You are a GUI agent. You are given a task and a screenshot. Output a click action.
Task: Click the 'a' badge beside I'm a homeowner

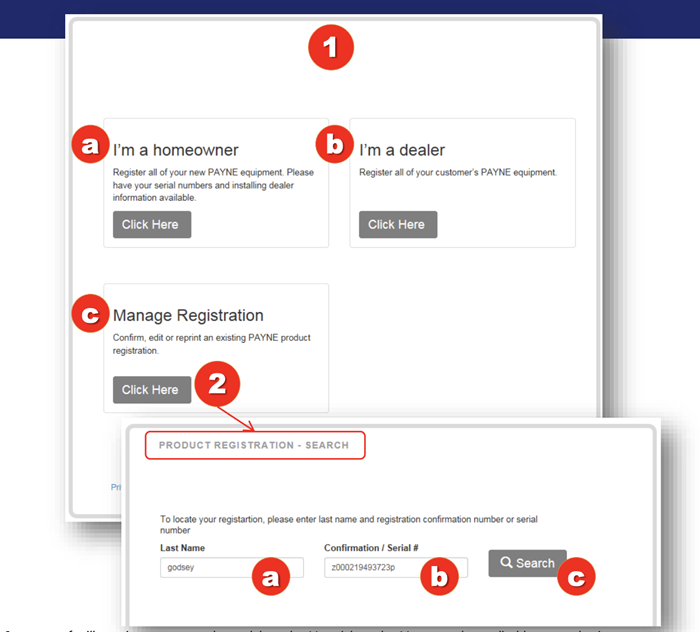point(91,145)
